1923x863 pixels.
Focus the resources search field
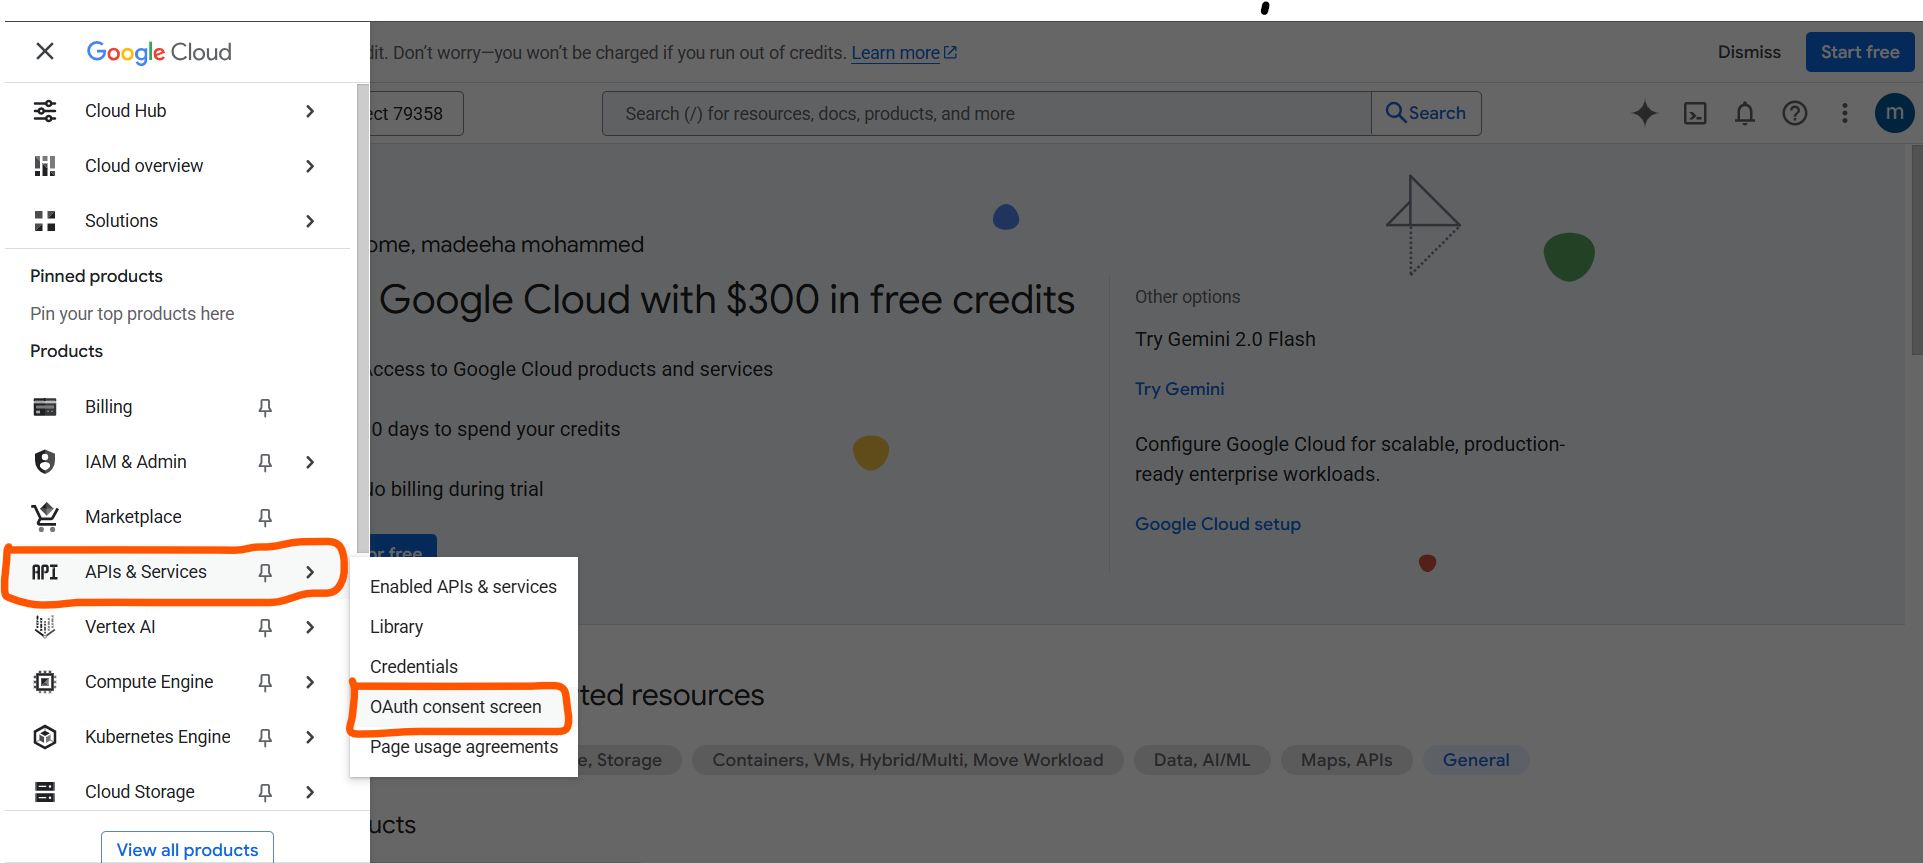[985, 114]
